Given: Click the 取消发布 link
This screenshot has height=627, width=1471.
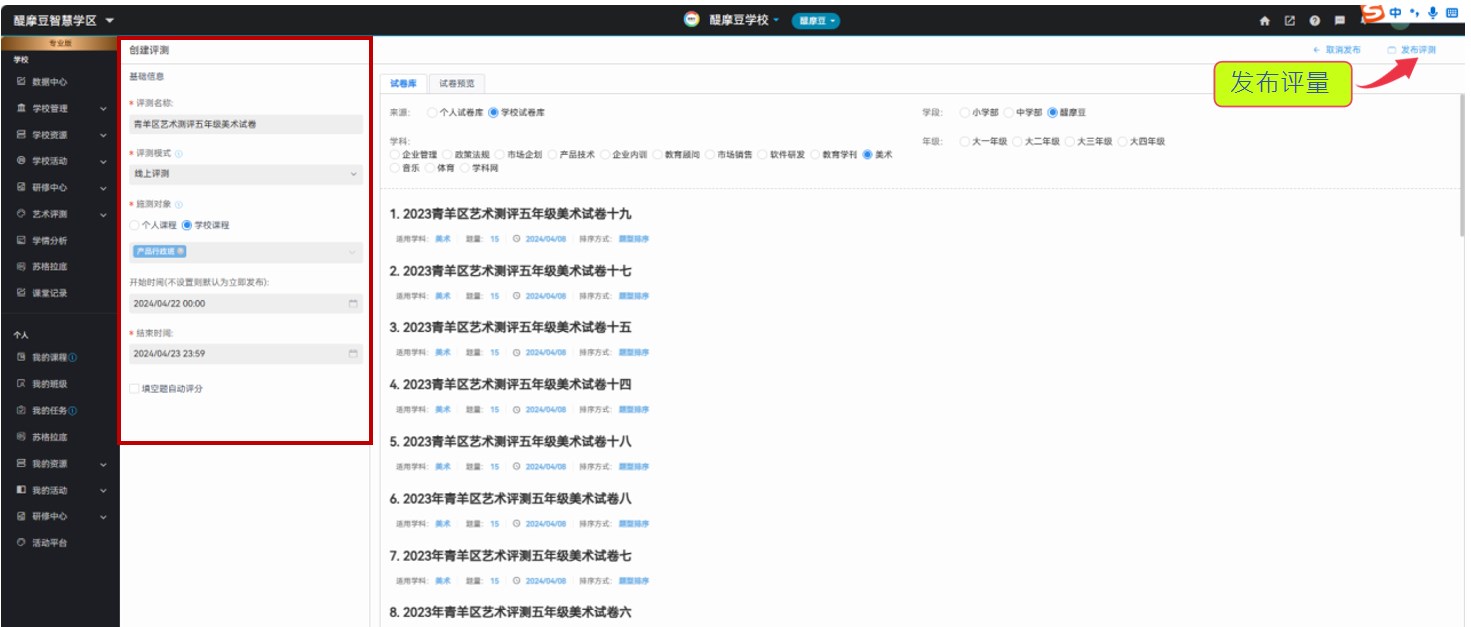Looking at the screenshot, I should coord(1337,50).
